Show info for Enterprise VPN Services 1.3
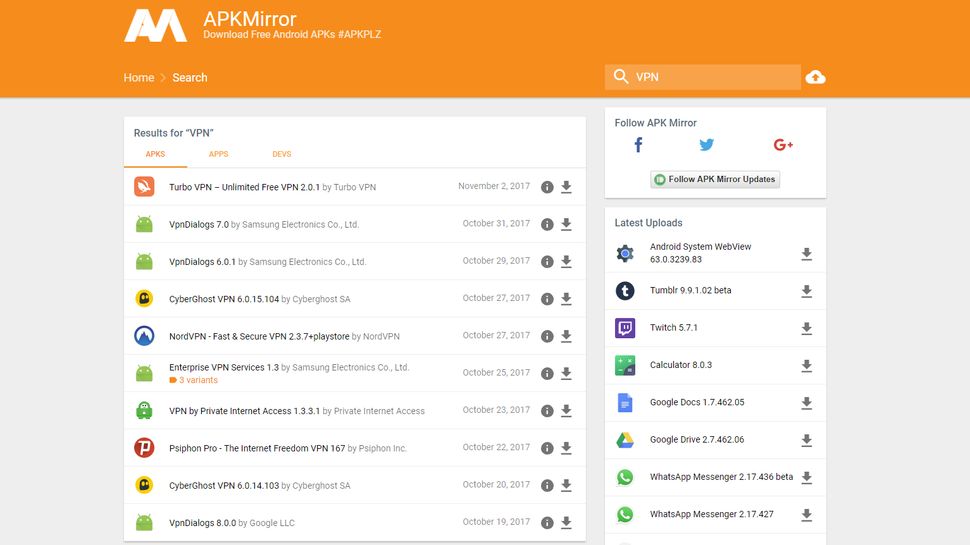Screen dimensions: 970x545 pos(547,374)
